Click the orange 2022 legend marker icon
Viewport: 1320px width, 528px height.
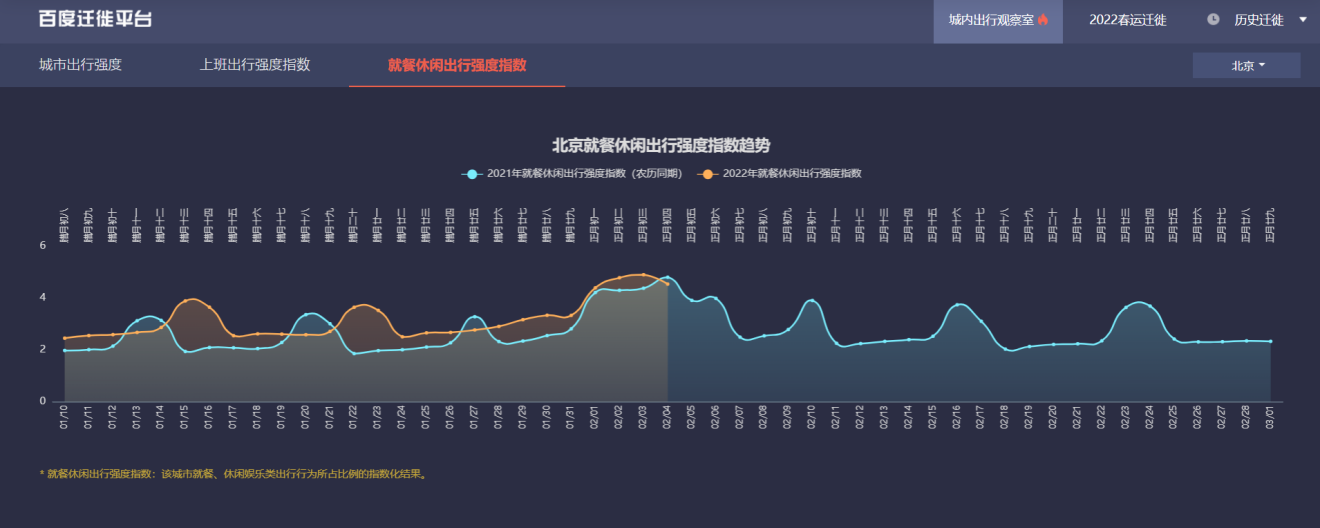708,174
